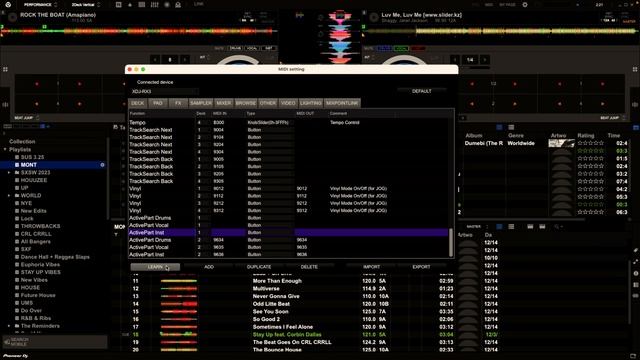Select the MONT playlist in the tree

pyautogui.click(x=55, y=165)
